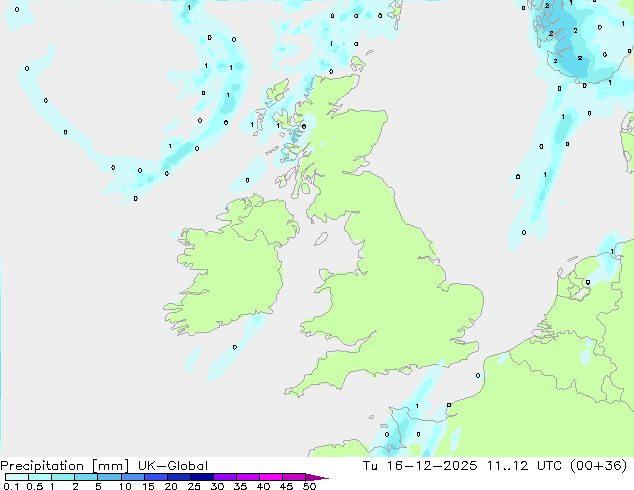Select the 2–5 mm legend color swatch
Image resolution: width=634 pixels, height=490 pixels.
tap(86, 477)
